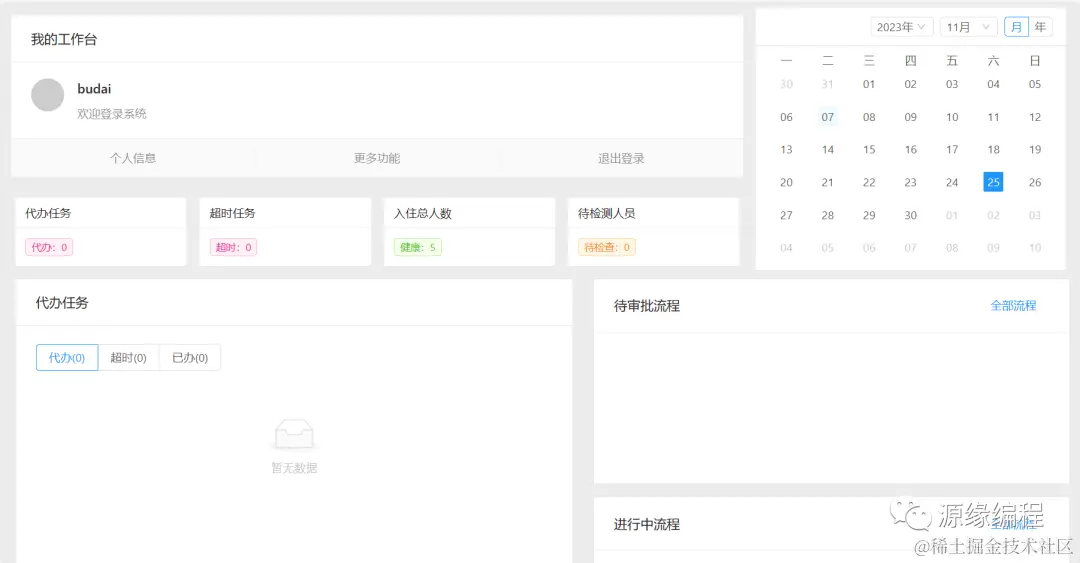The height and width of the screenshot is (563, 1080).
Task: Click the 代办: 0 pink tag
Action: [49, 247]
